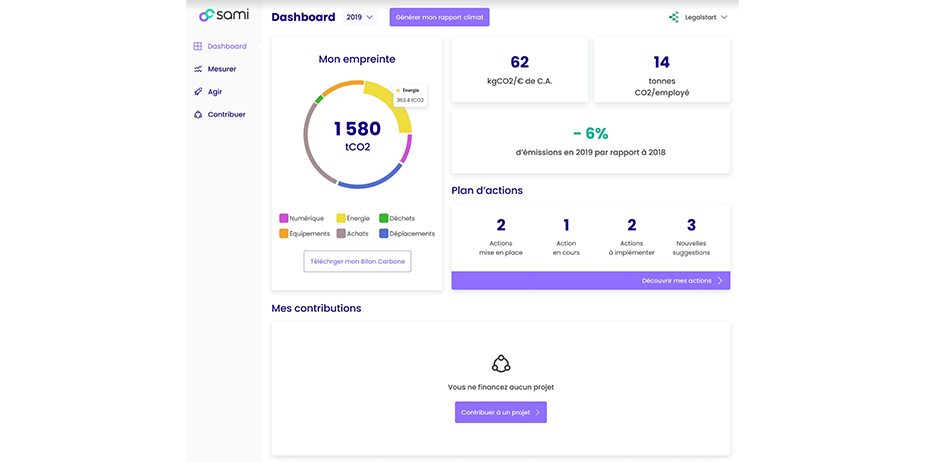Click arrow icon on Découvrir mes actions

point(720,281)
